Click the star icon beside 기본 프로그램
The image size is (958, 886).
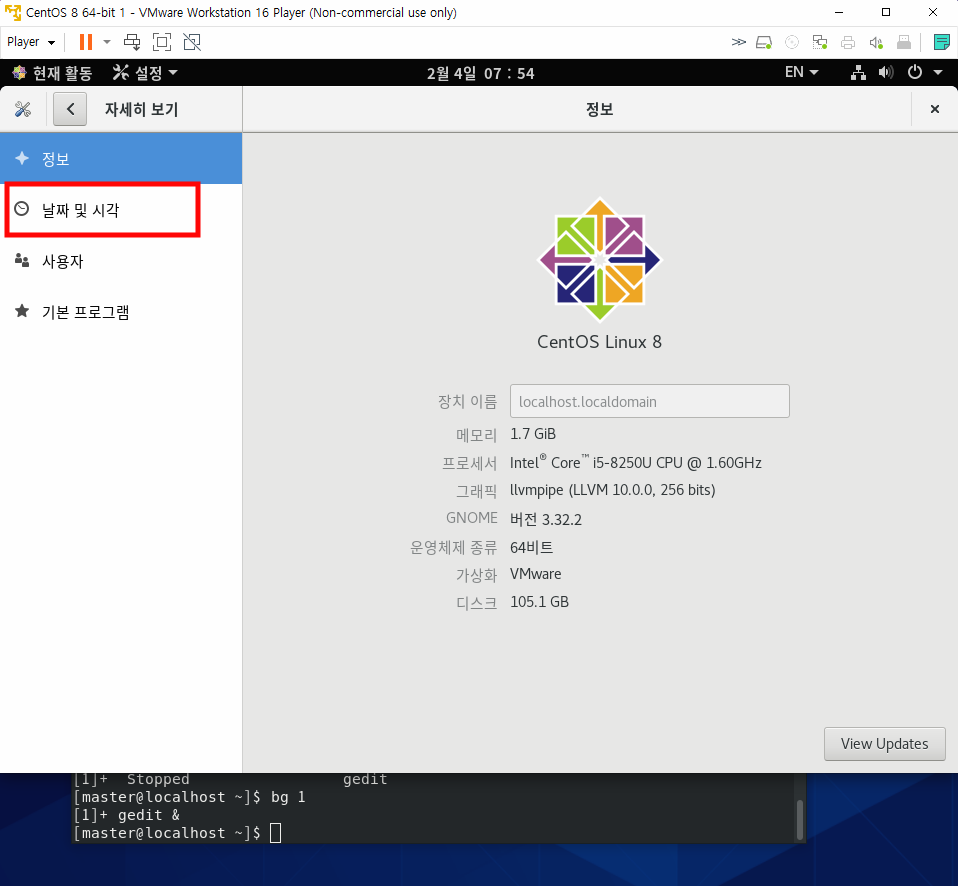click(22, 311)
